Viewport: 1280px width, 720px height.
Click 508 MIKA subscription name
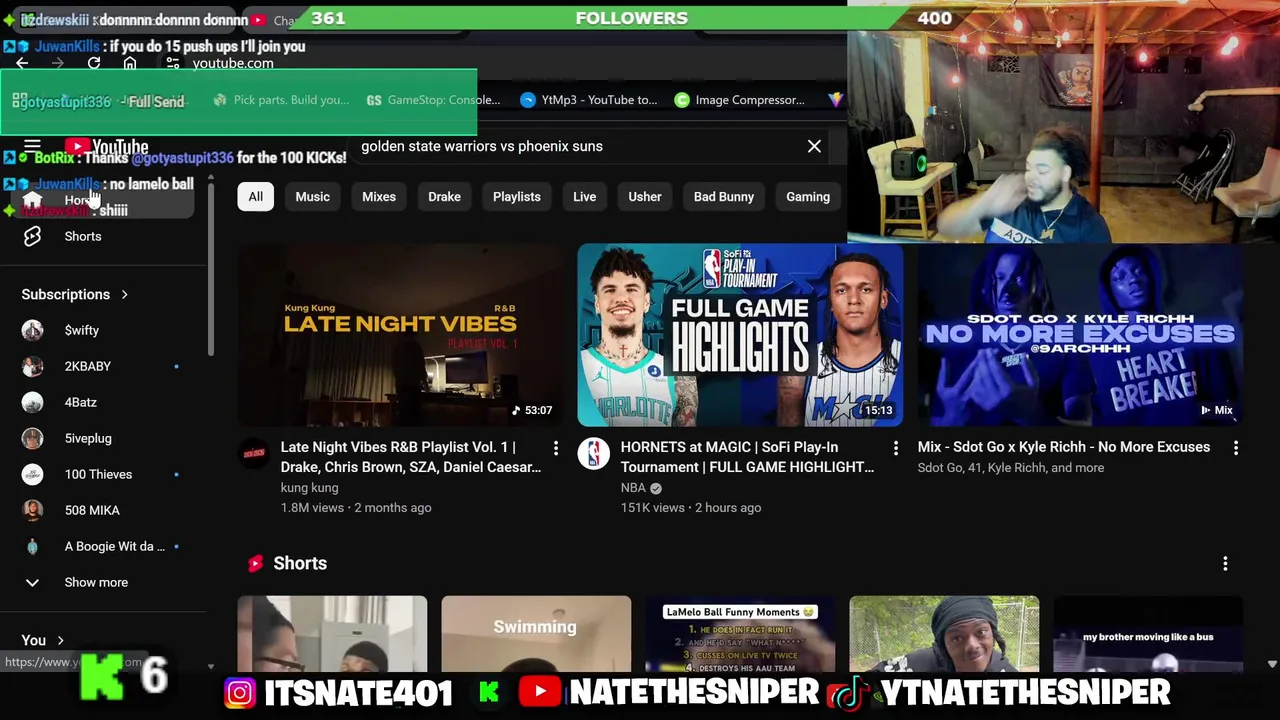[92, 510]
